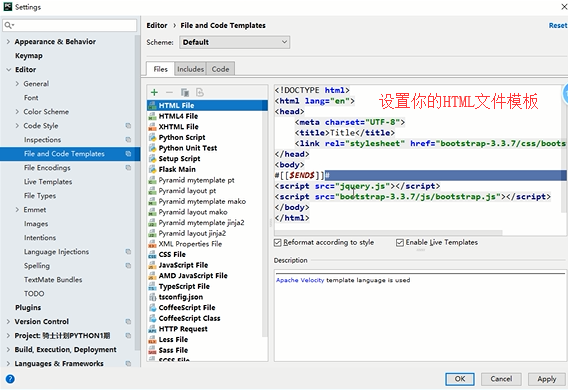Add a new template with the plus icon
The height and width of the screenshot is (390, 568).
(x=154, y=92)
